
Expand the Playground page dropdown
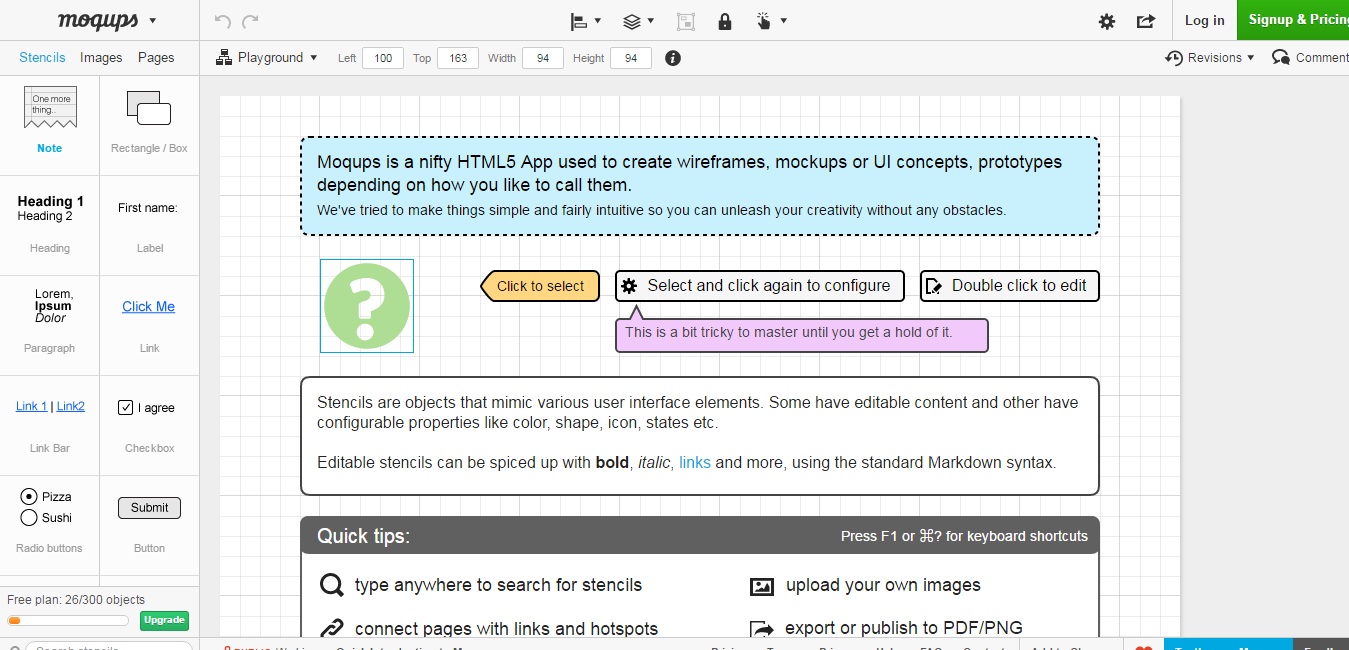[267, 58]
